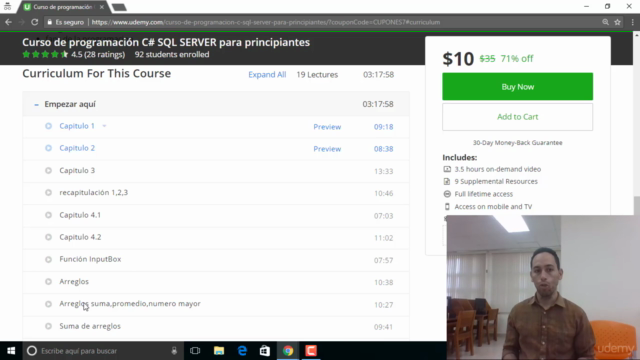
Task: Launch Microsoft Edge from taskbar
Action: 242,351
